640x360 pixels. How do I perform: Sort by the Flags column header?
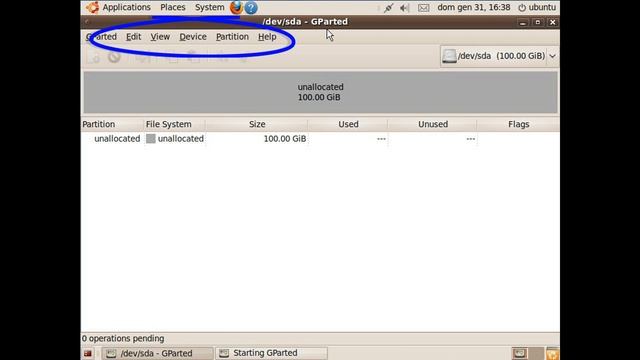point(519,124)
